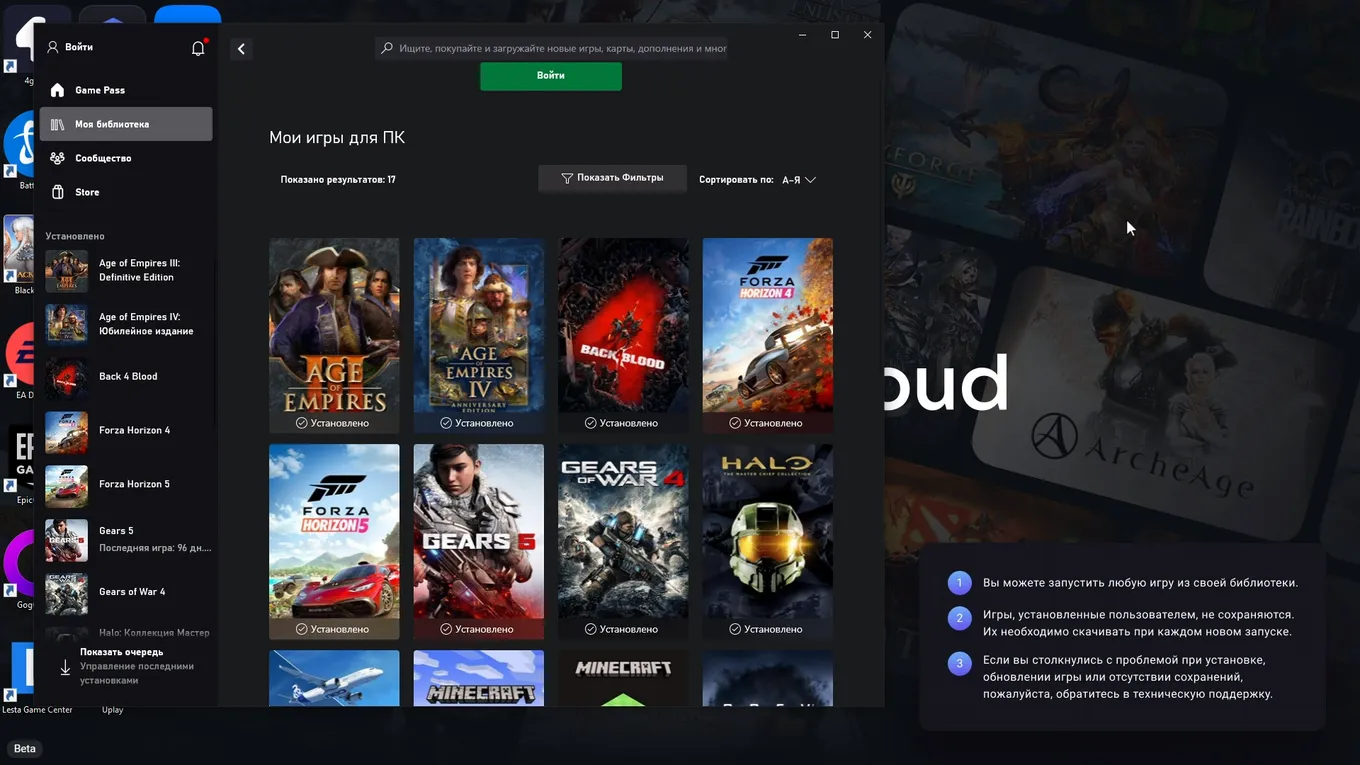This screenshot has height=765, width=1360.
Task: Click the green Войти button
Action: click(551, 76)
